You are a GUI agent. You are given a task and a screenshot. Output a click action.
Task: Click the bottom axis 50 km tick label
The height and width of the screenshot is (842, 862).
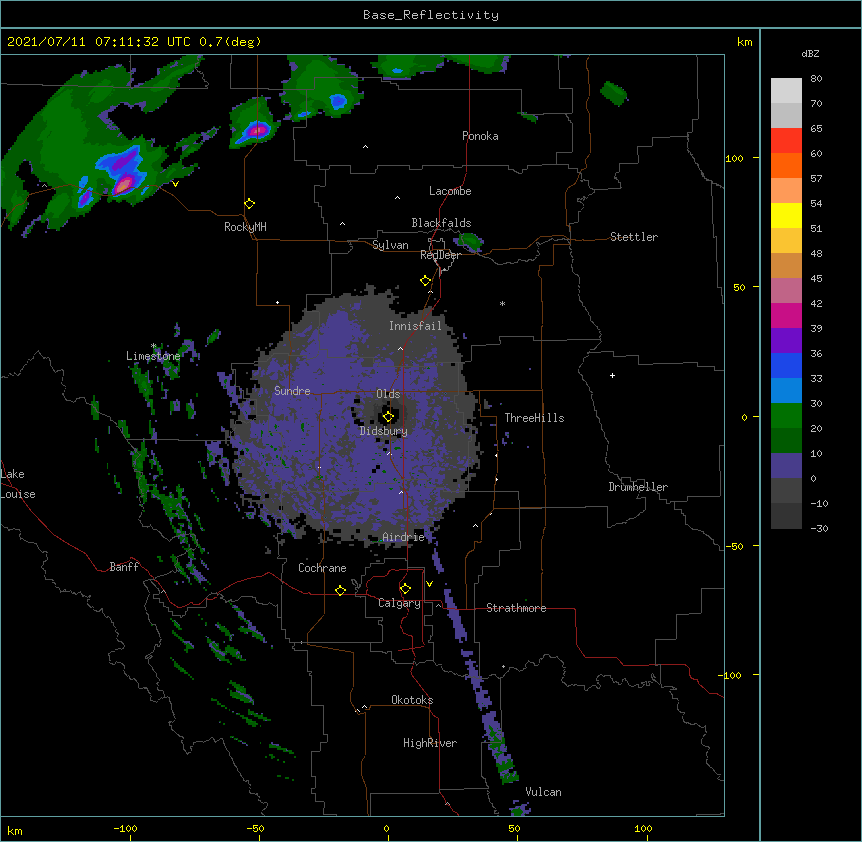514,828
